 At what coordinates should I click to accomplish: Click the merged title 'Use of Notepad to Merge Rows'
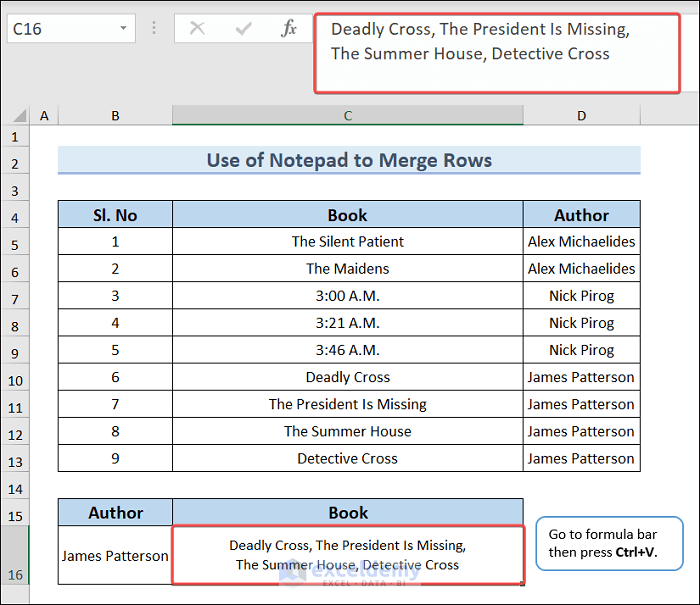click(x=349, y=160)
